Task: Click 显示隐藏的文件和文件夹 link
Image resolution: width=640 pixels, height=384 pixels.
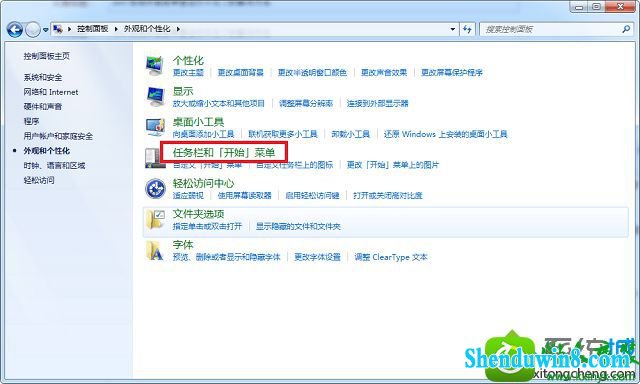Action: [x=298, y=226]
